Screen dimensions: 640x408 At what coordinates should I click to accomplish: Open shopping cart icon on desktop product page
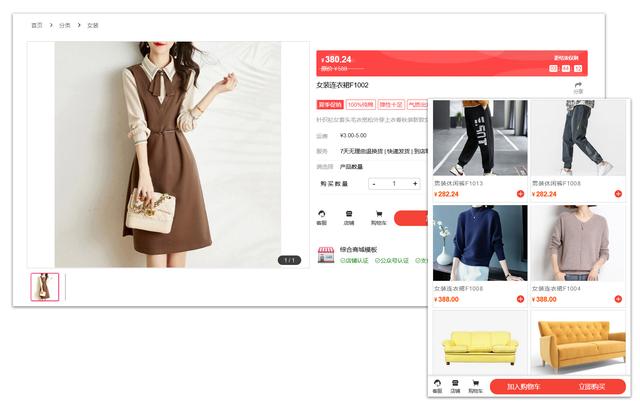378,214
